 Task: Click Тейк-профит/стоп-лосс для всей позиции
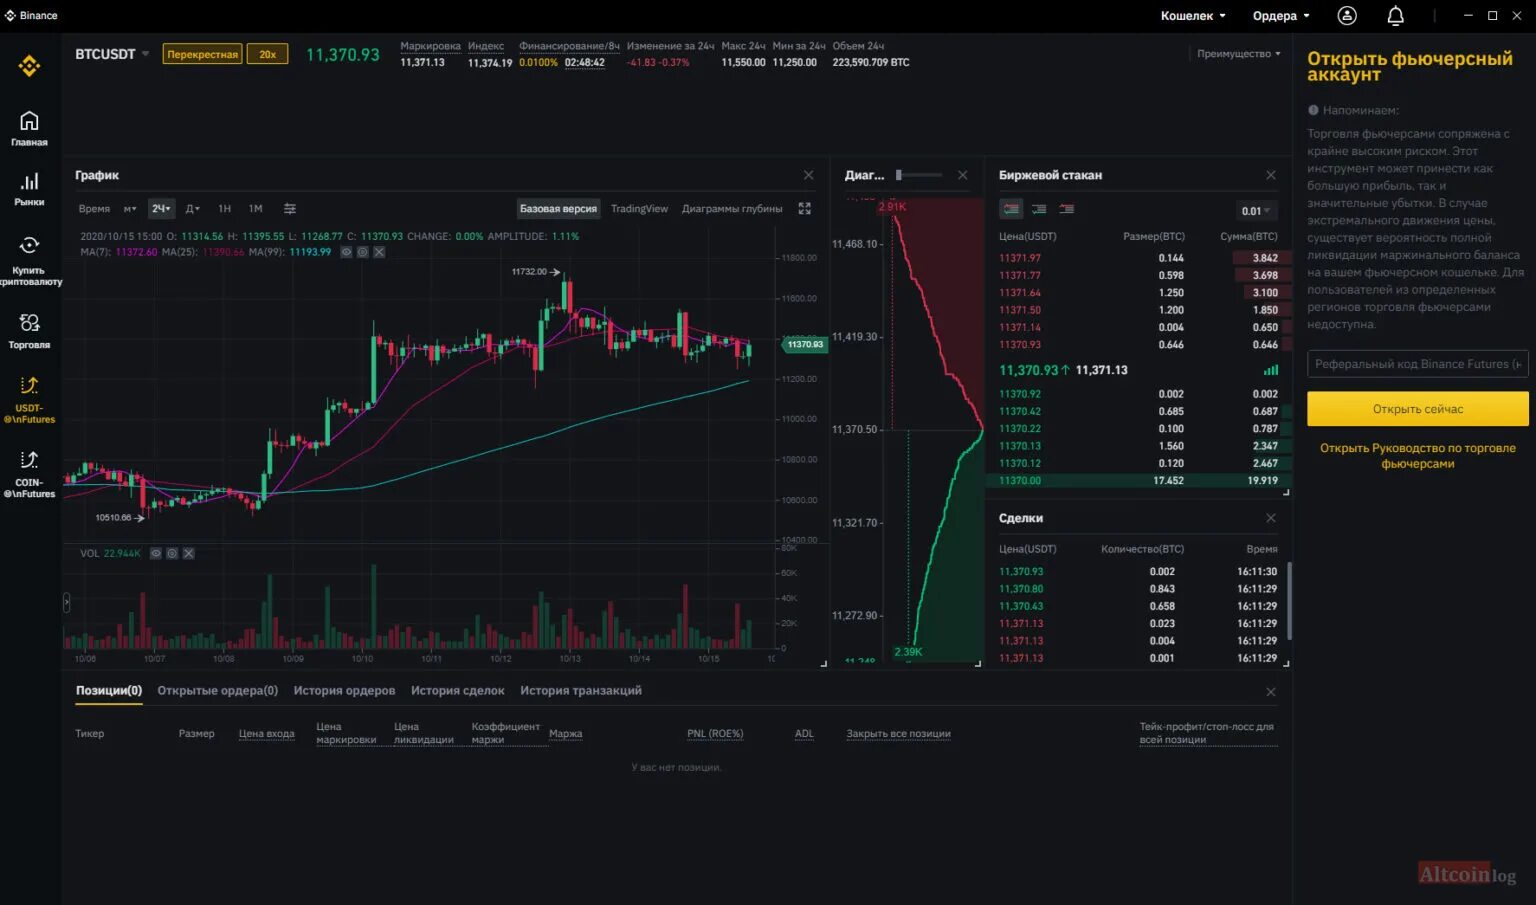(1206, 733)
